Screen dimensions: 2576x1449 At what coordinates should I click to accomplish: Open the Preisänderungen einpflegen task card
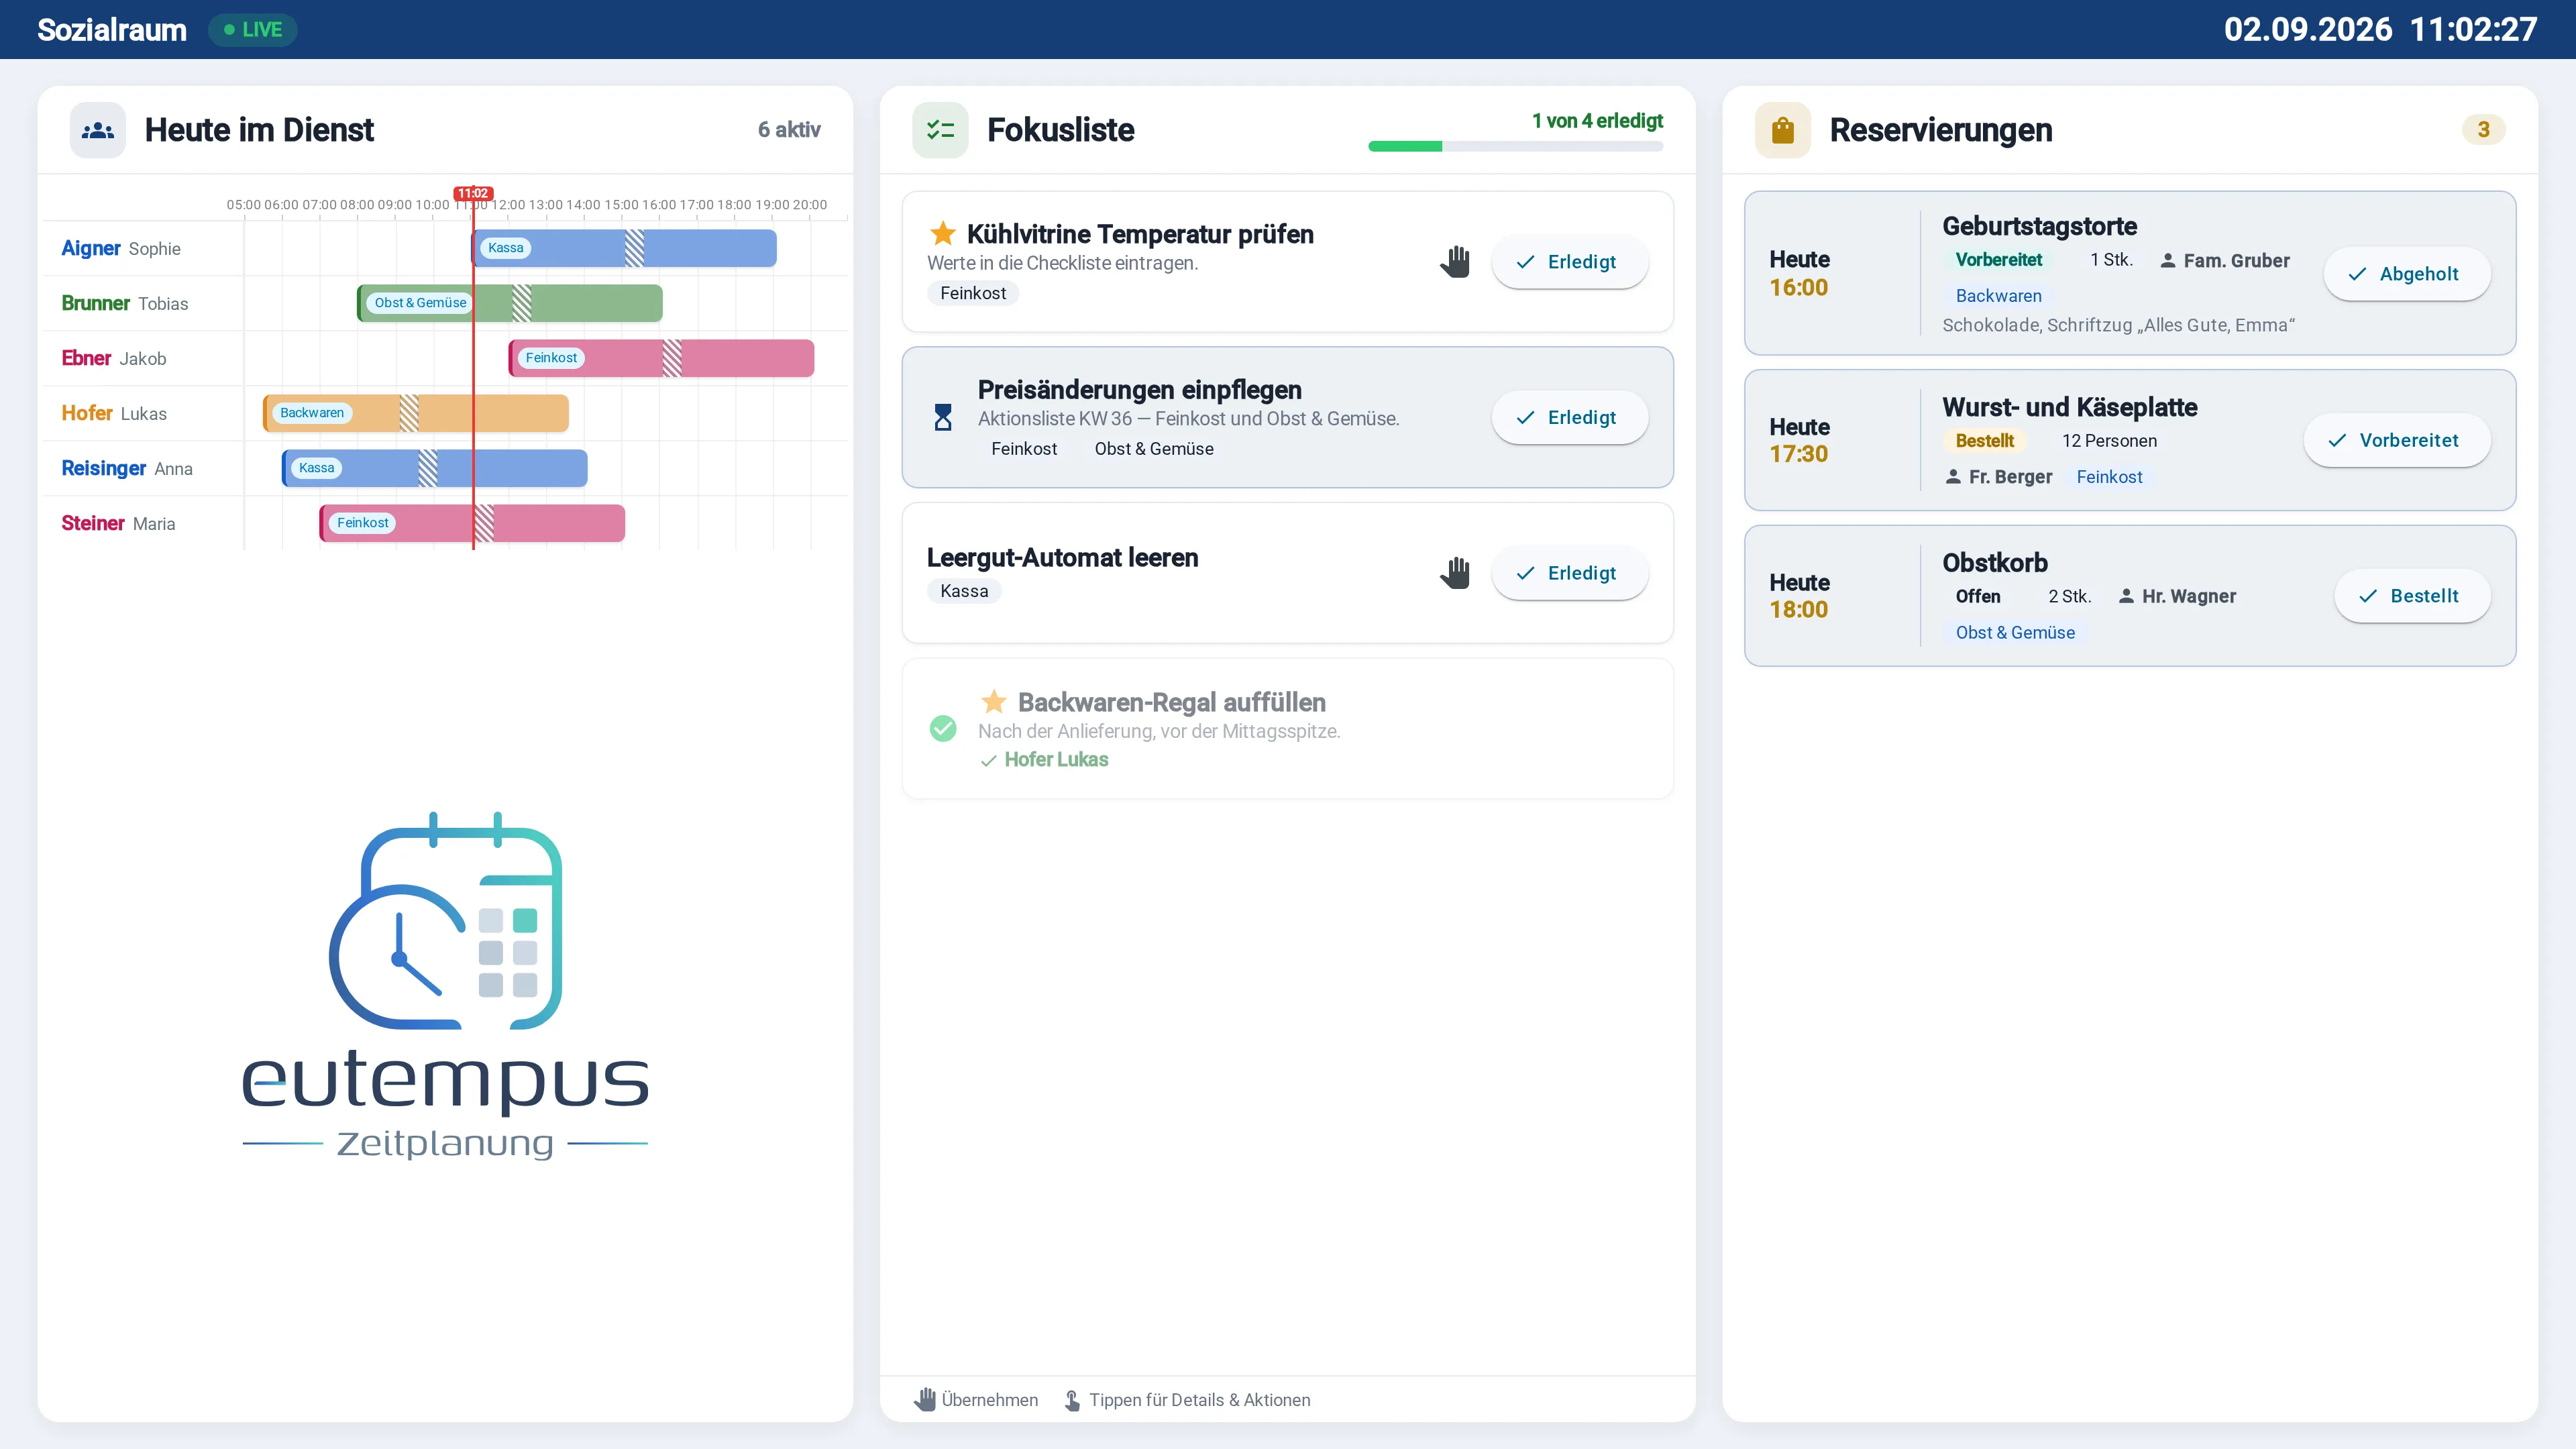1287,417
